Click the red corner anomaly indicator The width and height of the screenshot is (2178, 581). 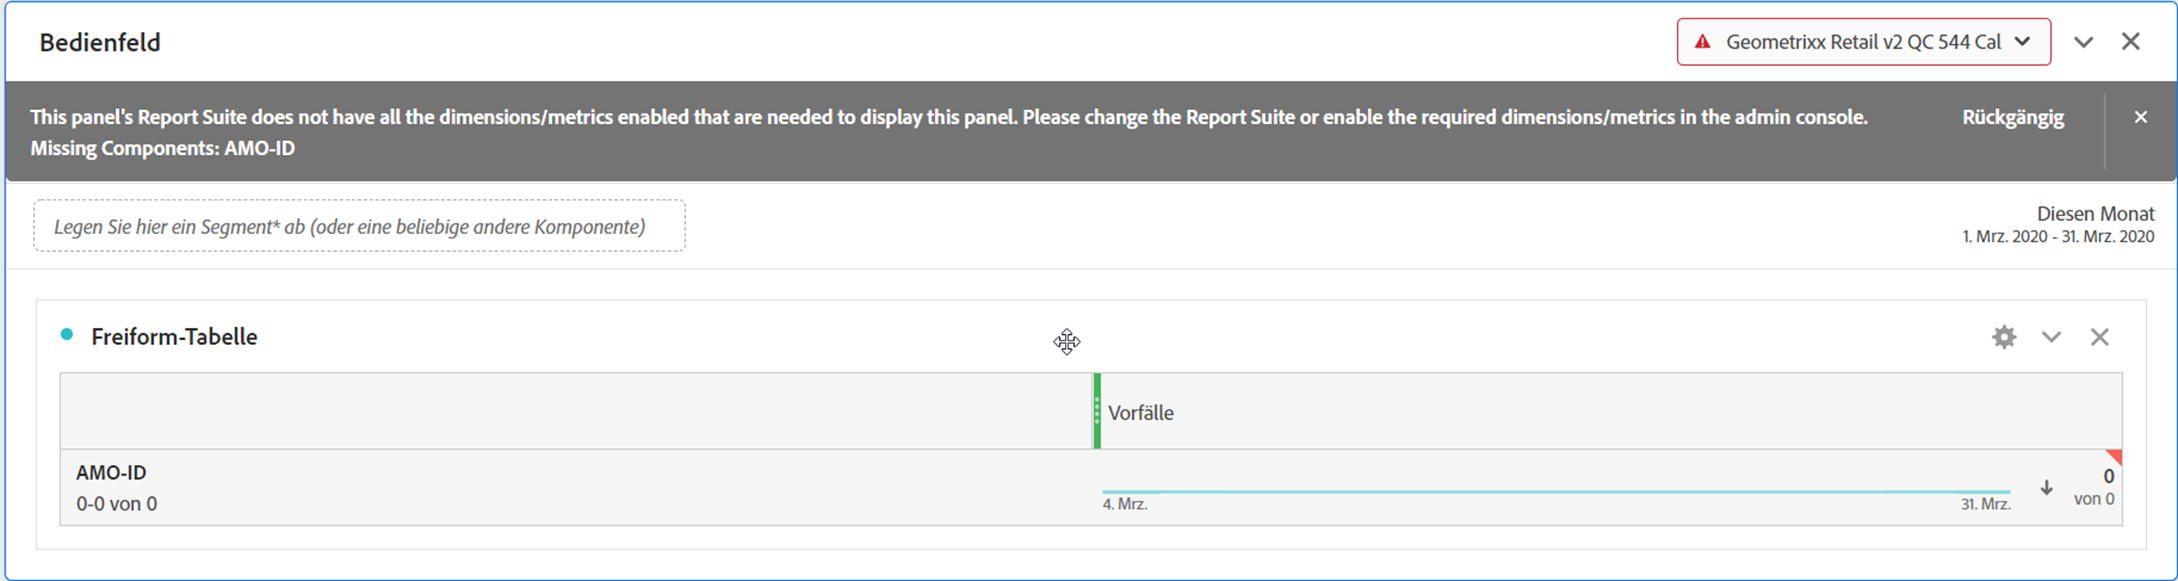[x=2113, y=458]
